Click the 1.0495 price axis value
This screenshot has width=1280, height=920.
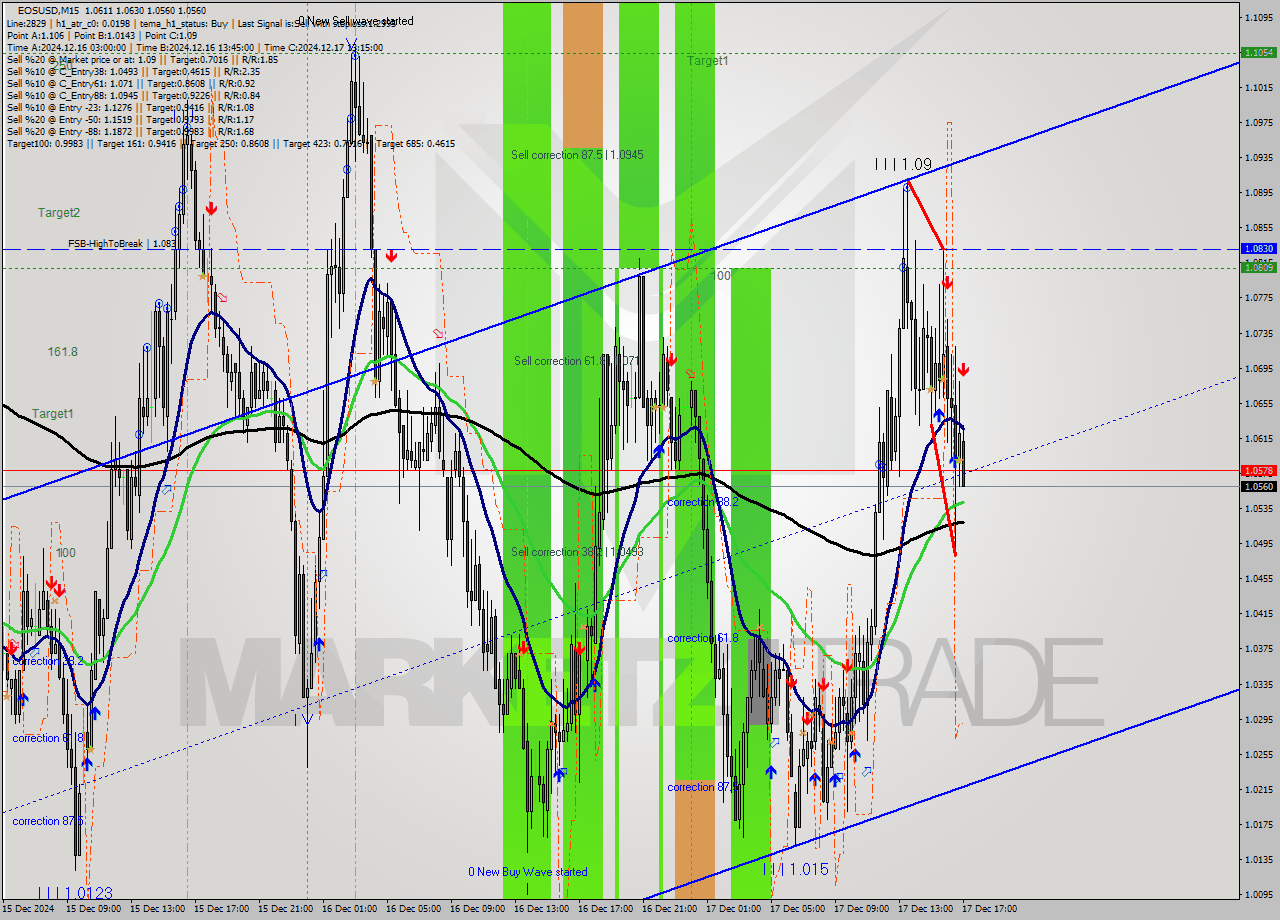1258,544
